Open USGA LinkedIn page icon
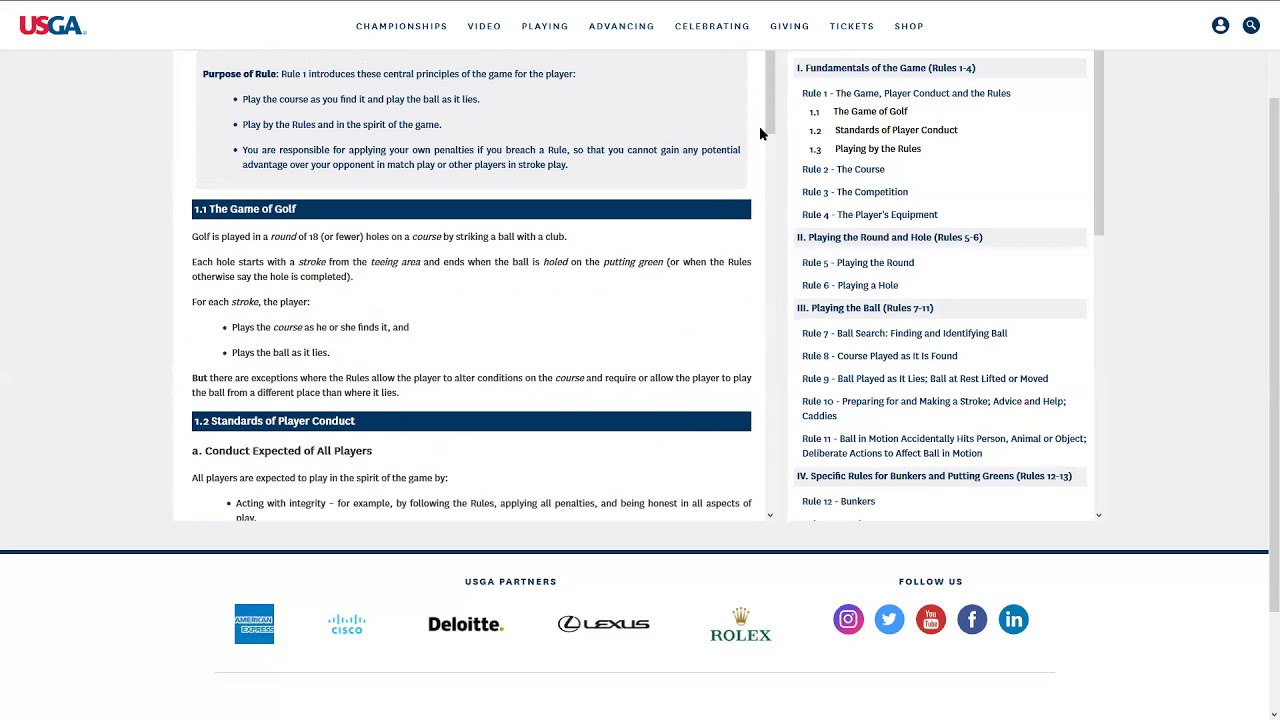Image resolution: width=1280 pixels, height=720 pixels. point(1013,620)
